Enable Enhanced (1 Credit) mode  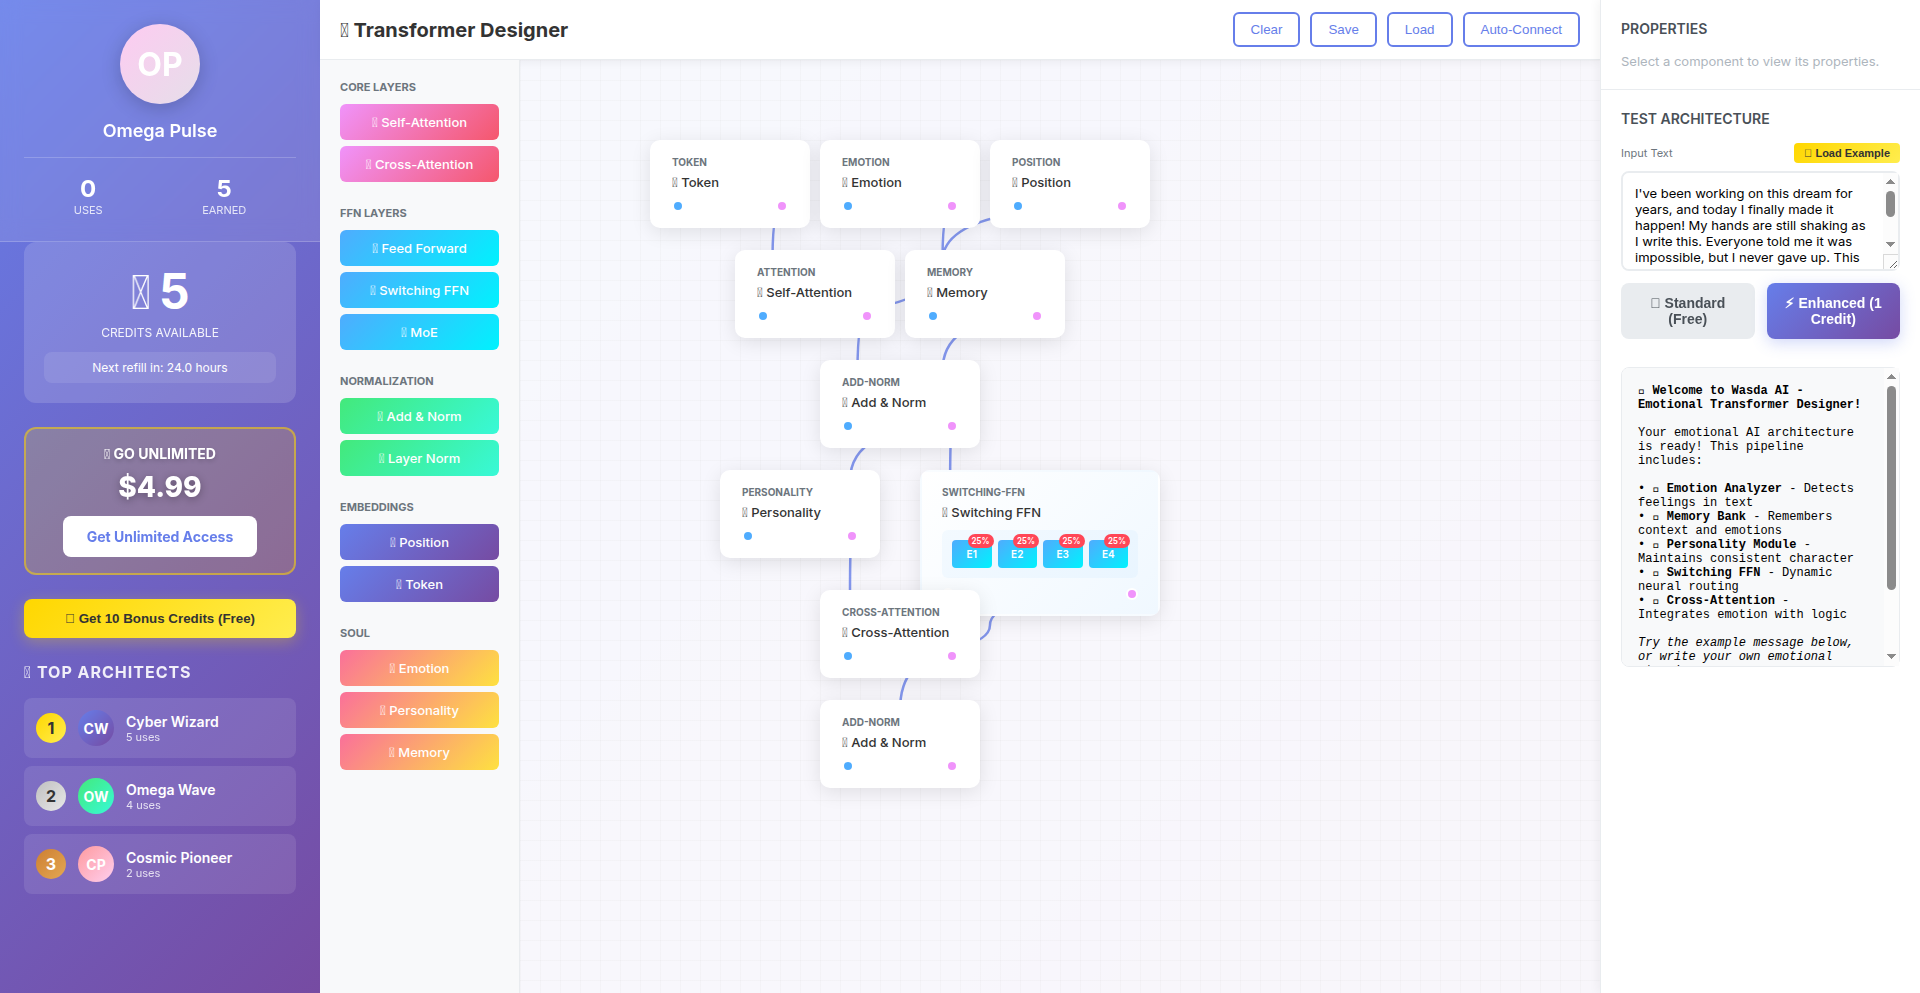click(1833, 310)
